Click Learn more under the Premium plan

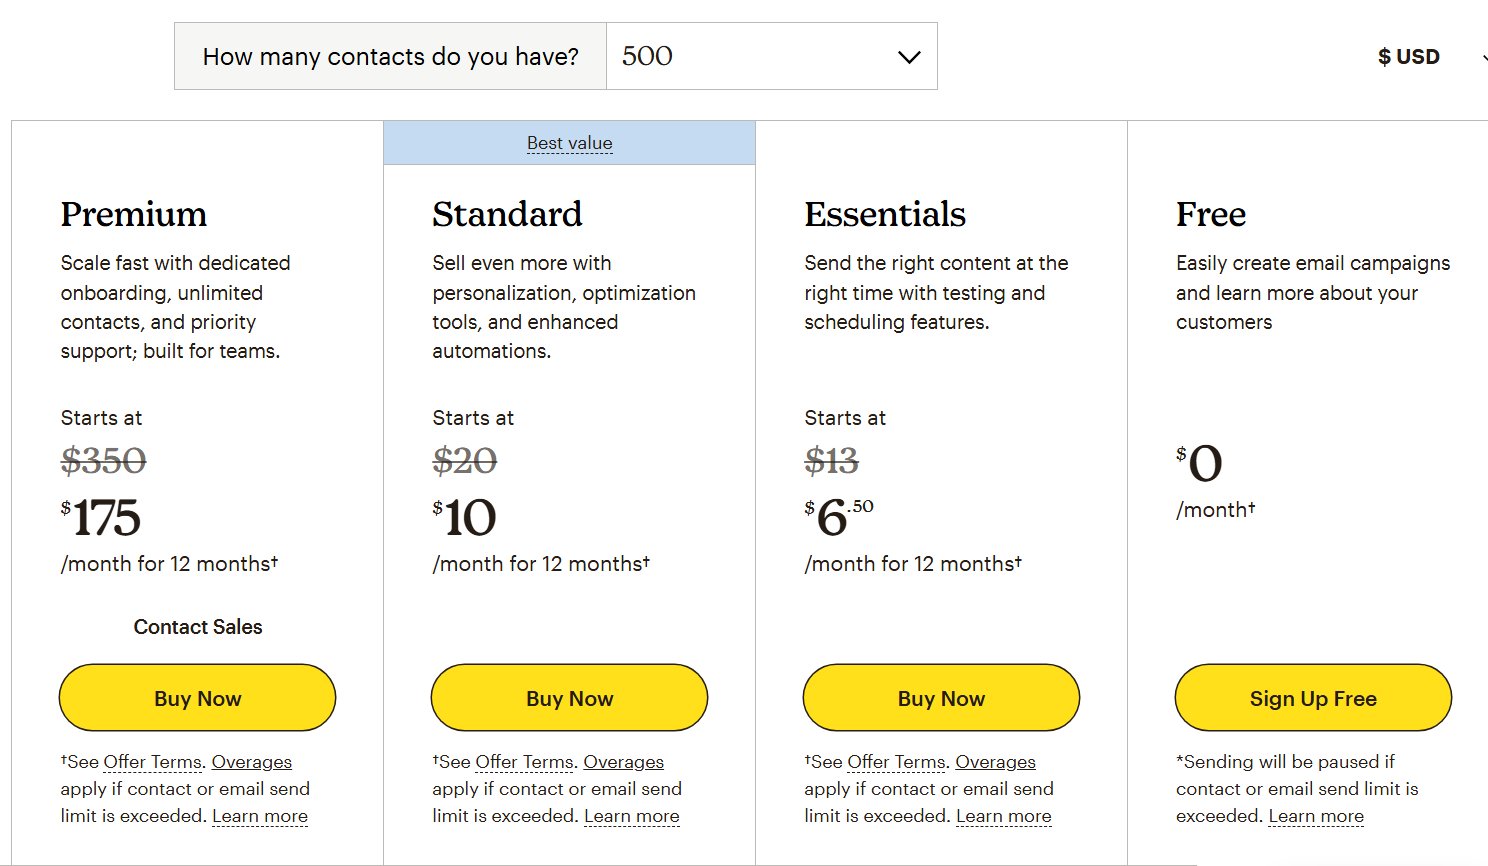[x=260, y=816]
